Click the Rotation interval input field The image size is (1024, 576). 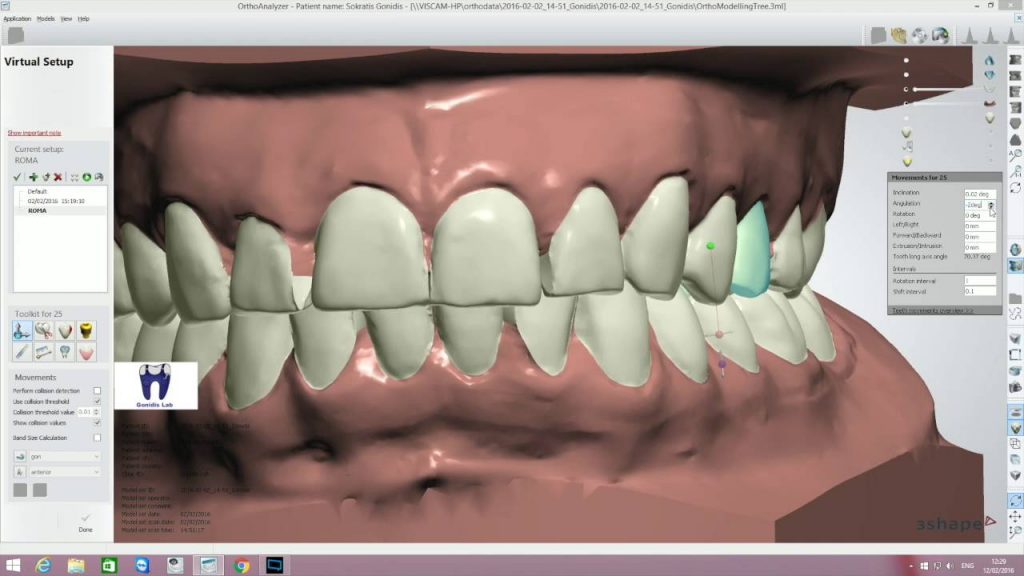coord(979,280)
